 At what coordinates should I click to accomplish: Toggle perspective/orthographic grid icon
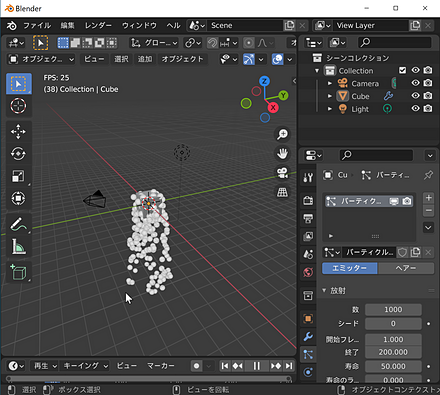click(x=283, y=192)
